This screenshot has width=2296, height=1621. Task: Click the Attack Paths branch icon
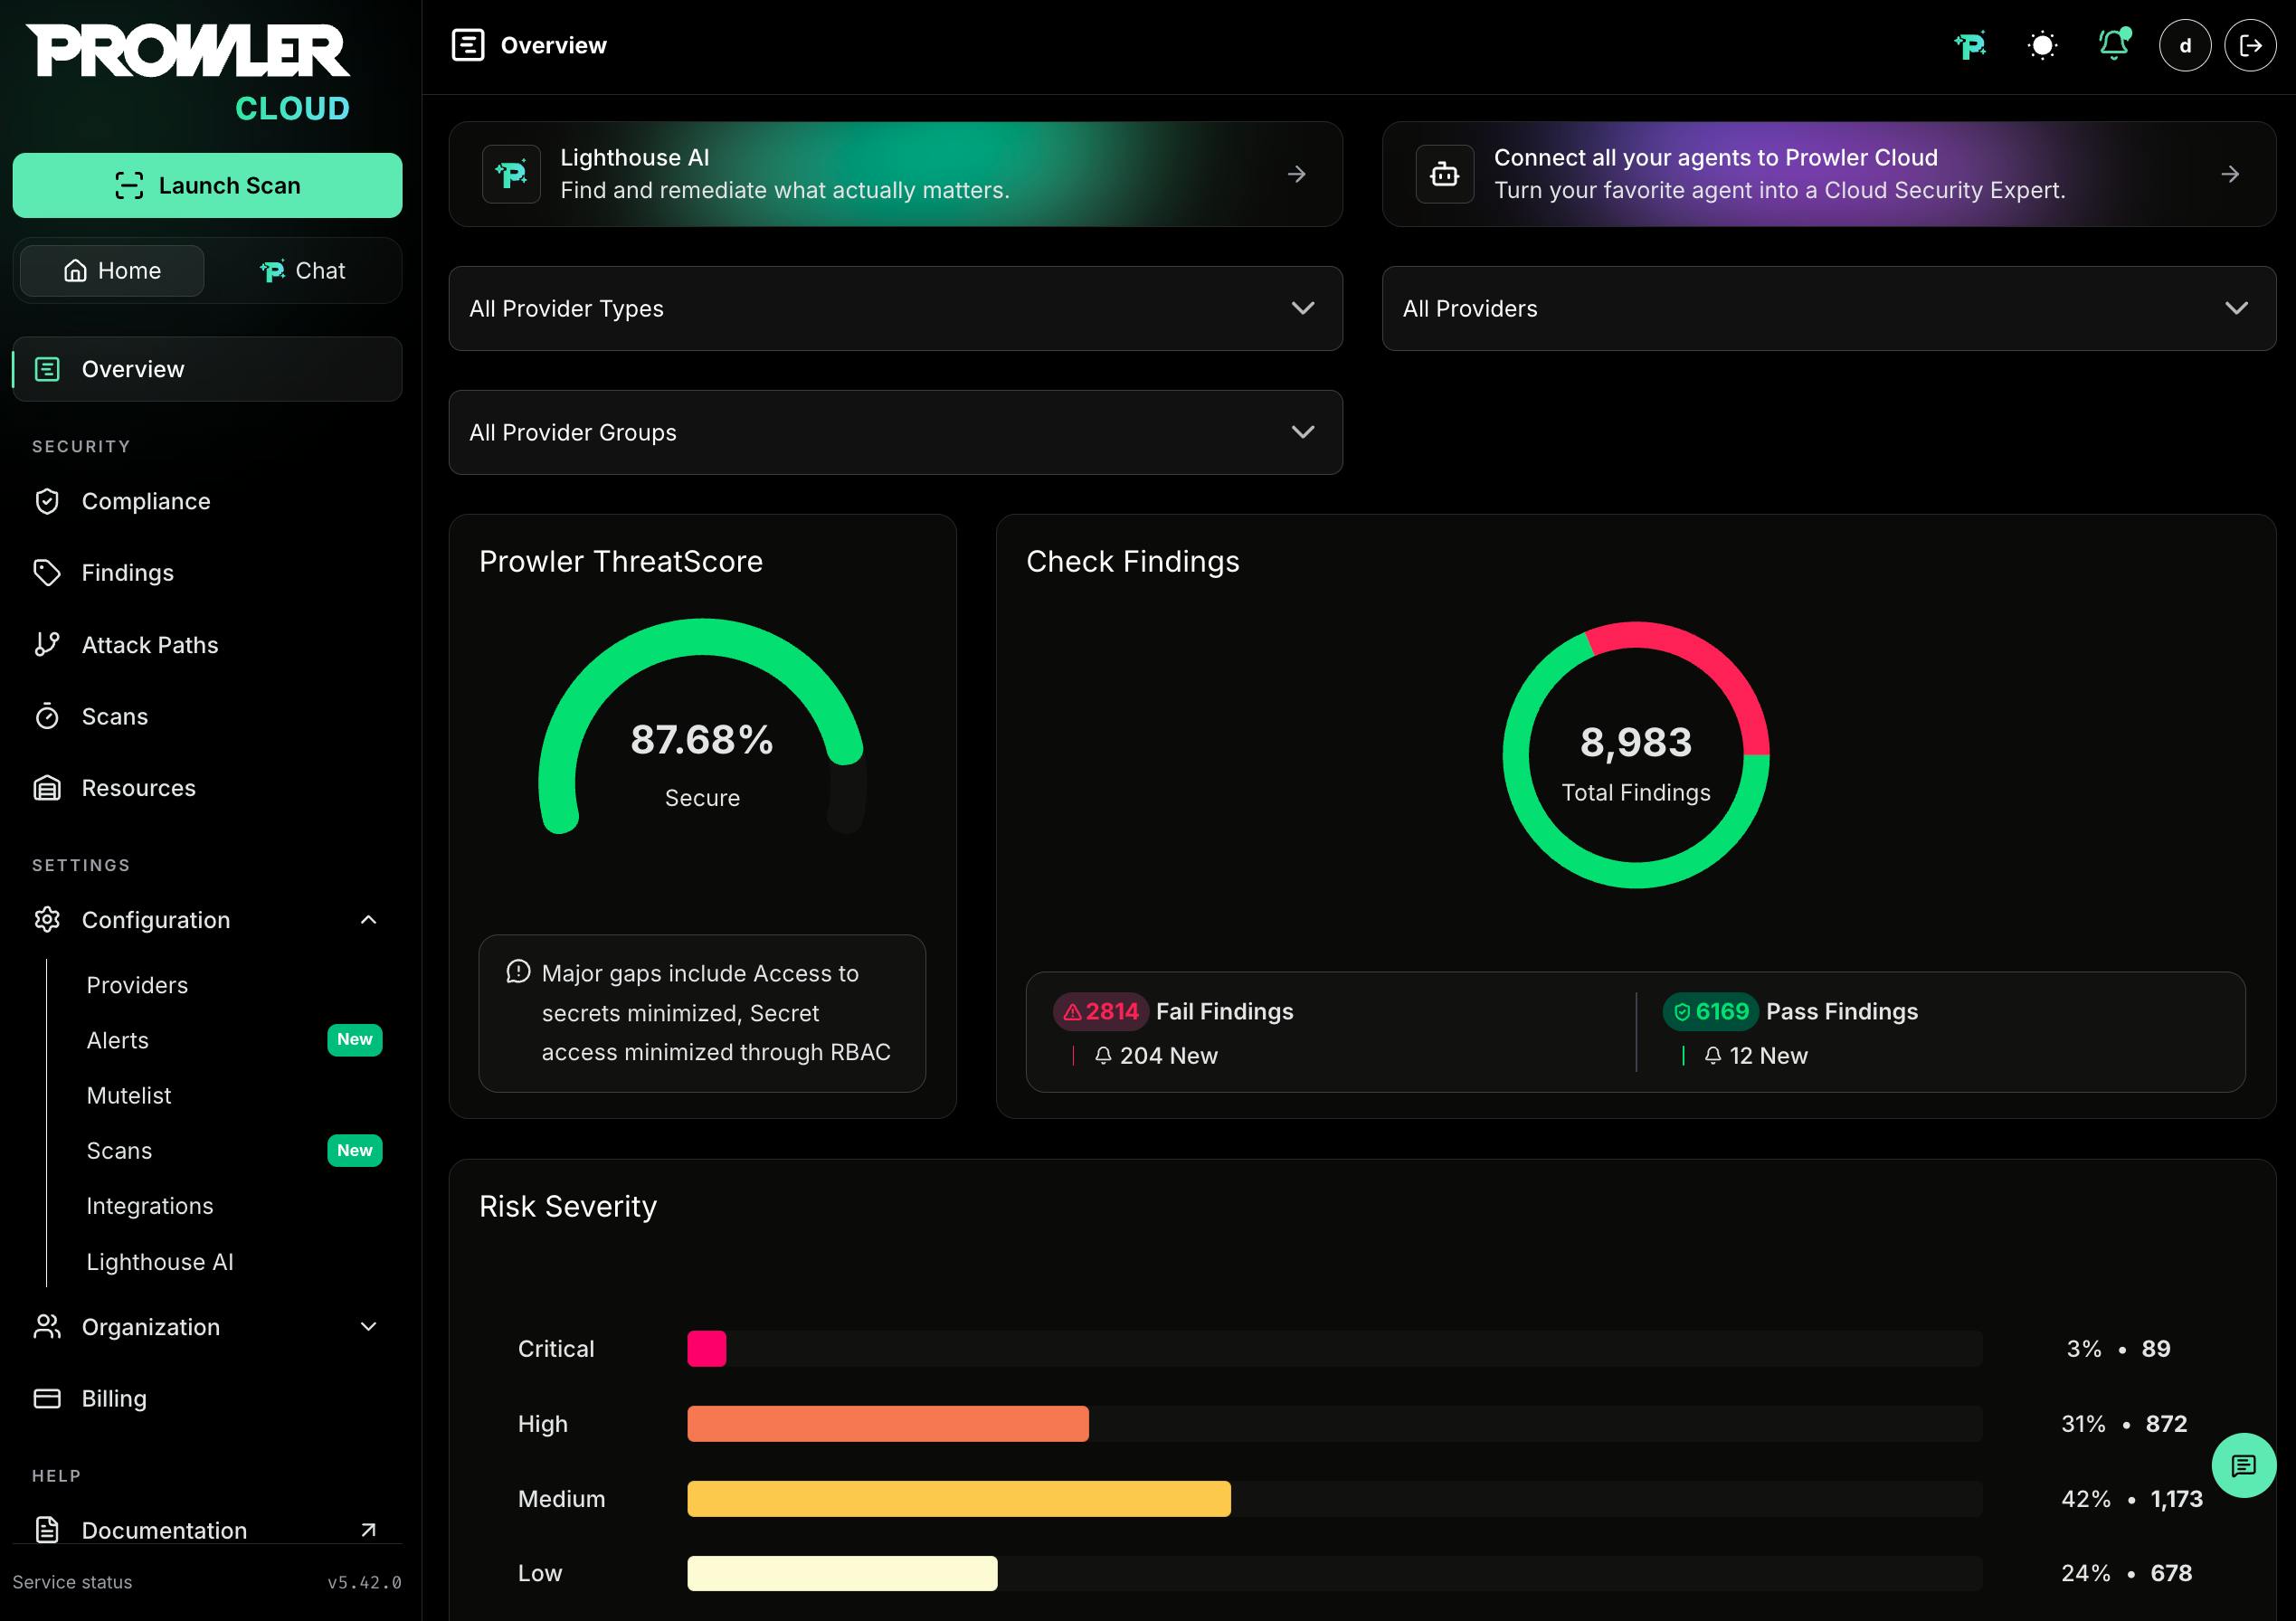[x=47, y=644]
